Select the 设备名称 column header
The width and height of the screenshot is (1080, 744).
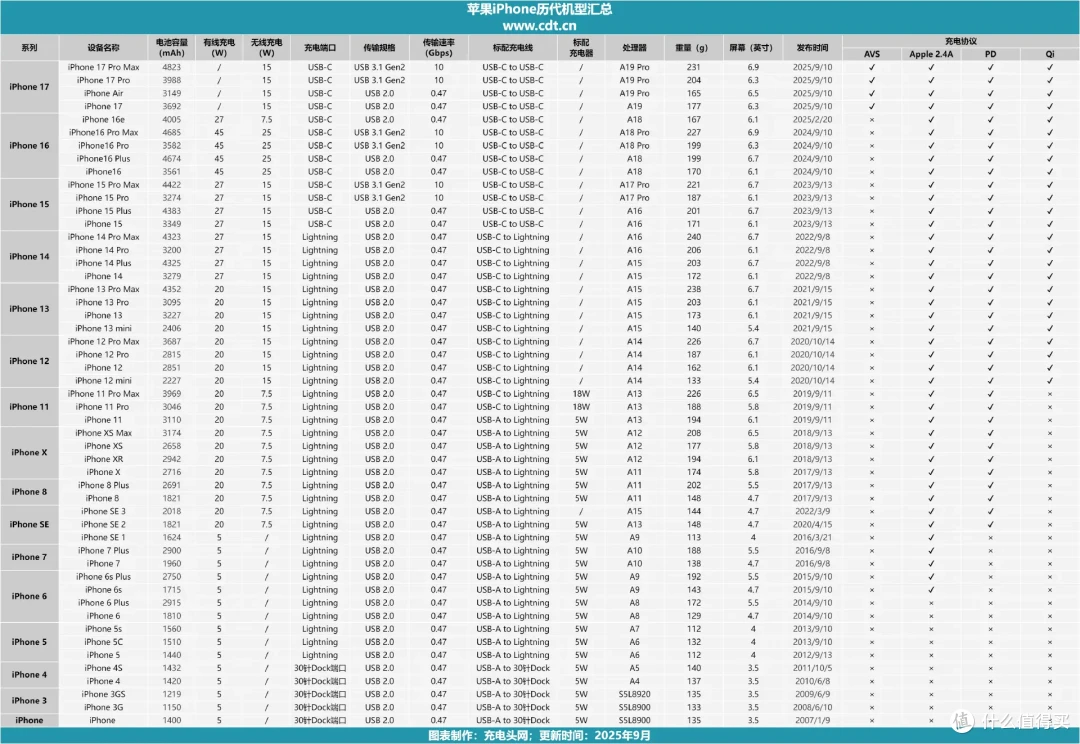pos(103,48)
